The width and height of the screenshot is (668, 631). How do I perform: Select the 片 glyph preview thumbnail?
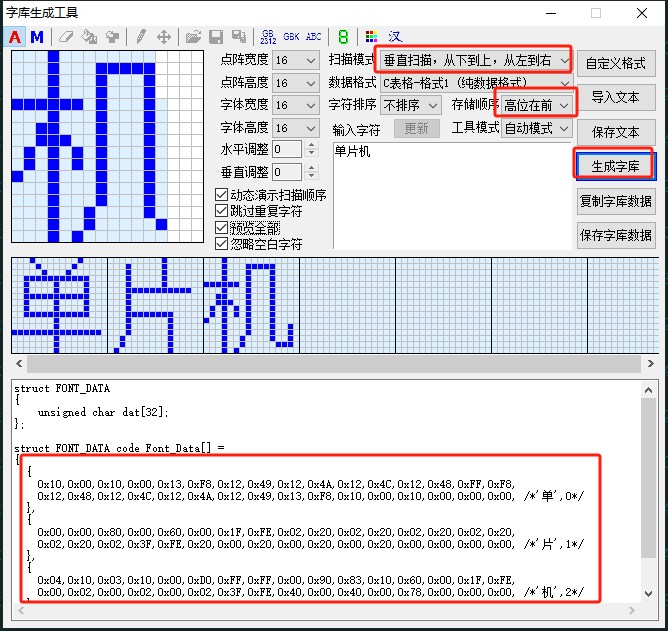click(155, 305)
